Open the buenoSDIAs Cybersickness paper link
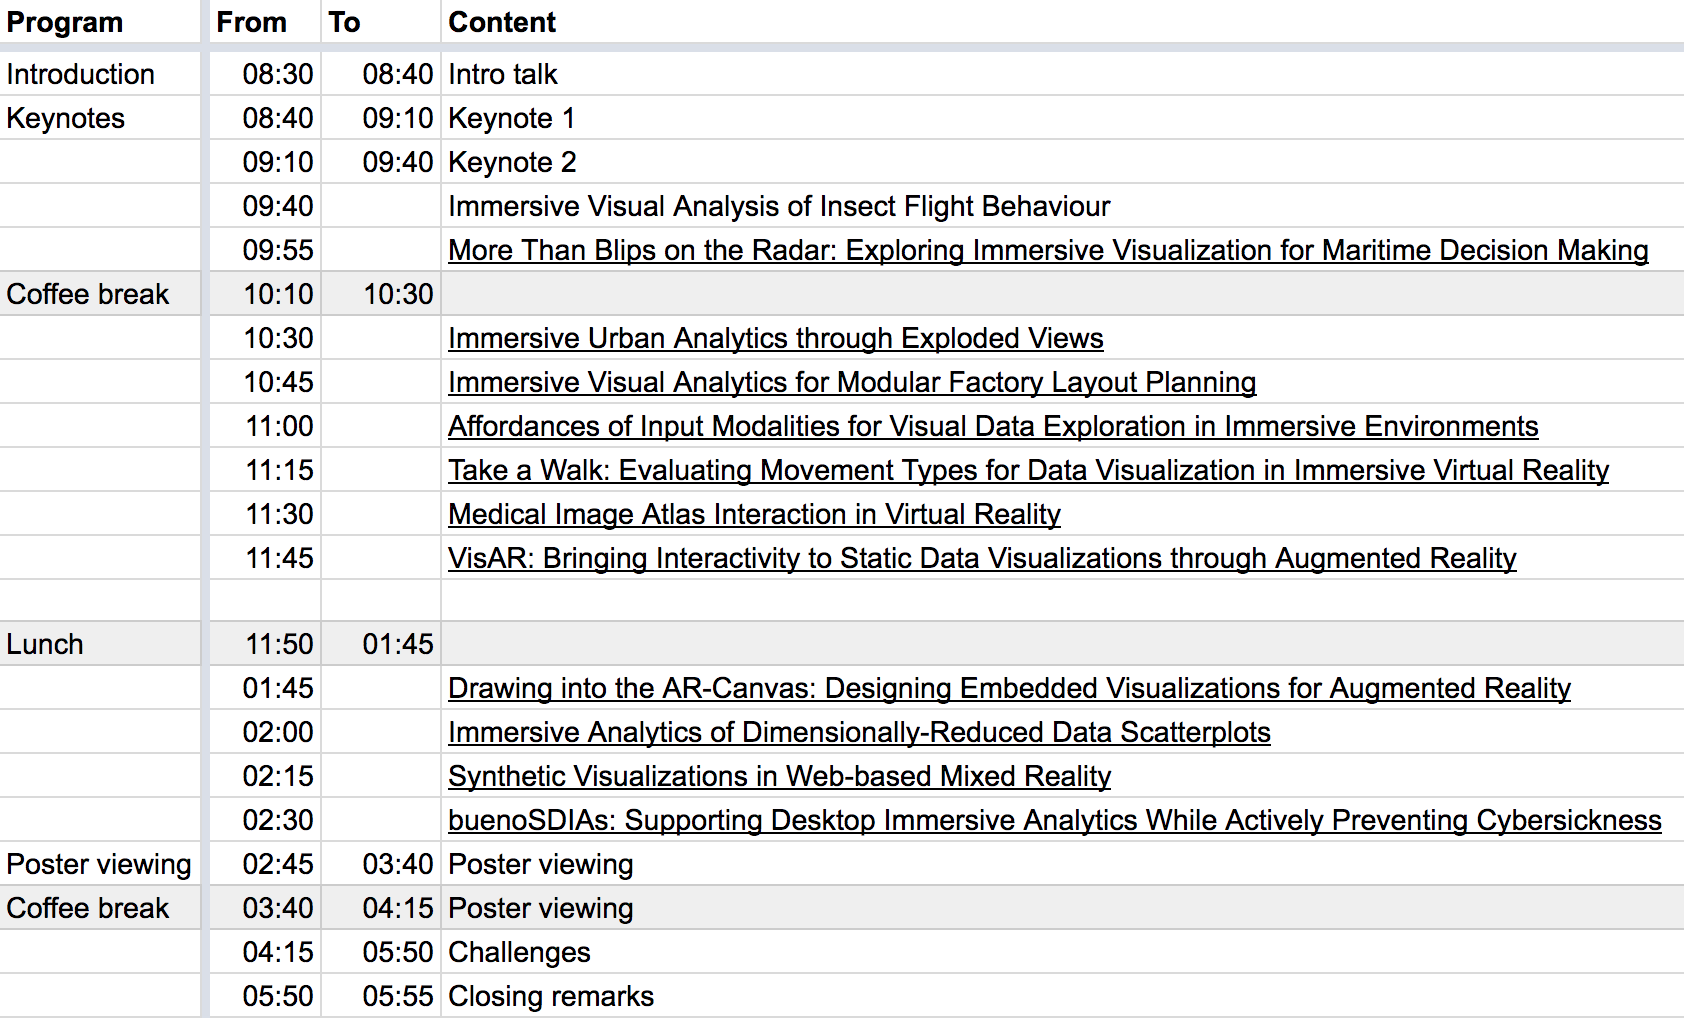 pos(1055,820)
